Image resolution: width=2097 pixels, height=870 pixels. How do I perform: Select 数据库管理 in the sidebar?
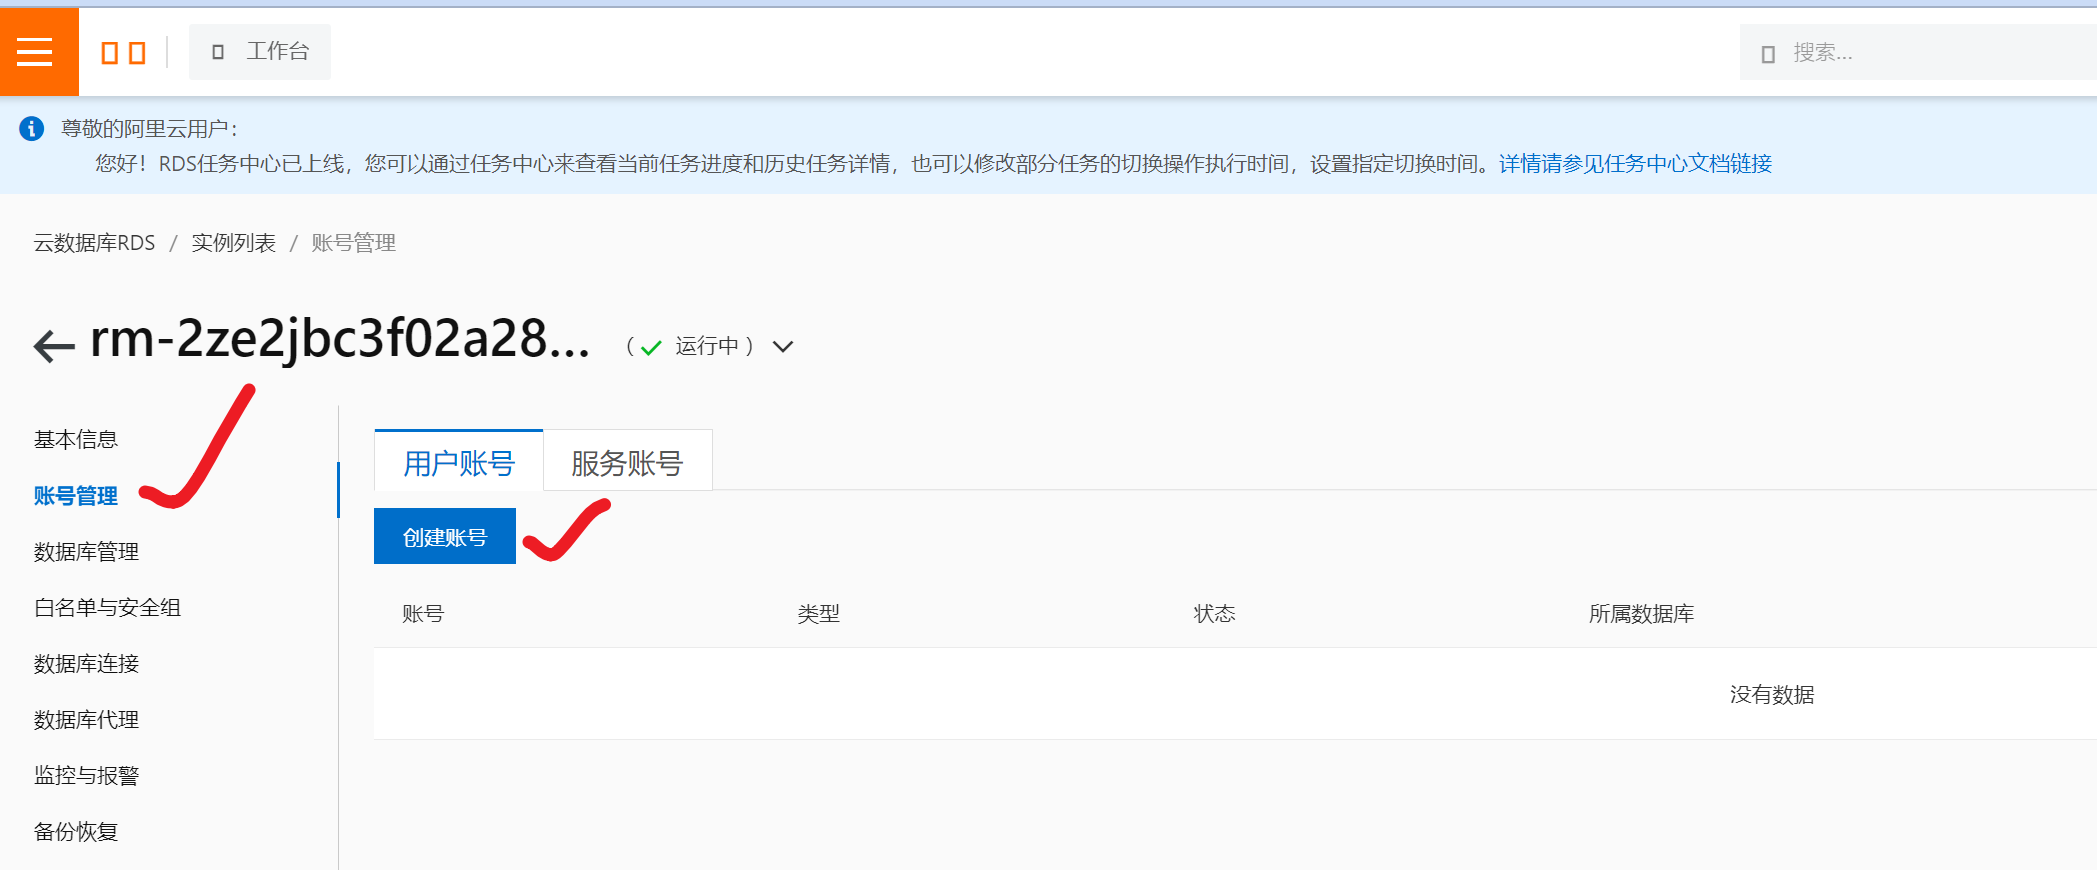click(x=86, y=551)
